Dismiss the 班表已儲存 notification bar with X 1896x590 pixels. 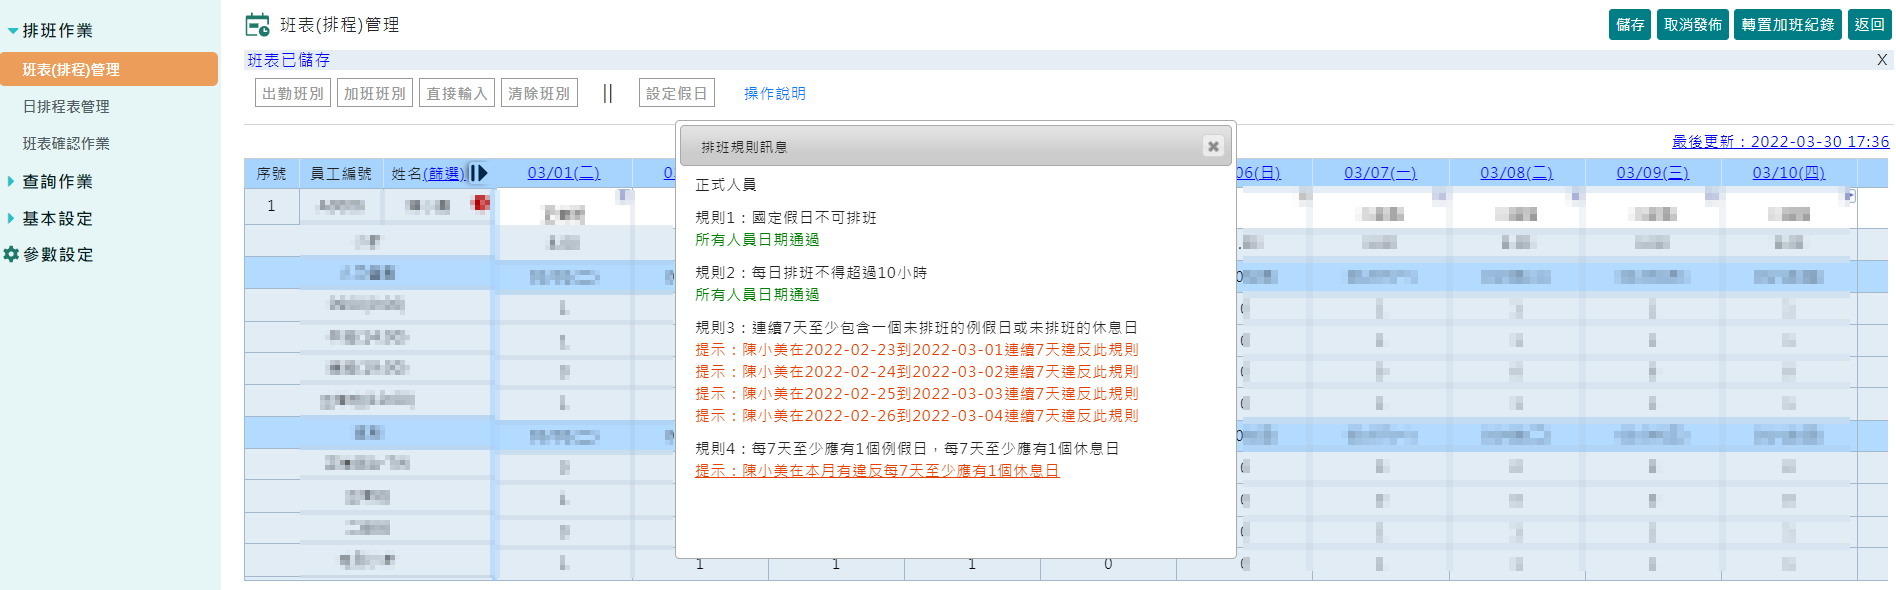click(x=1881, y=60)
